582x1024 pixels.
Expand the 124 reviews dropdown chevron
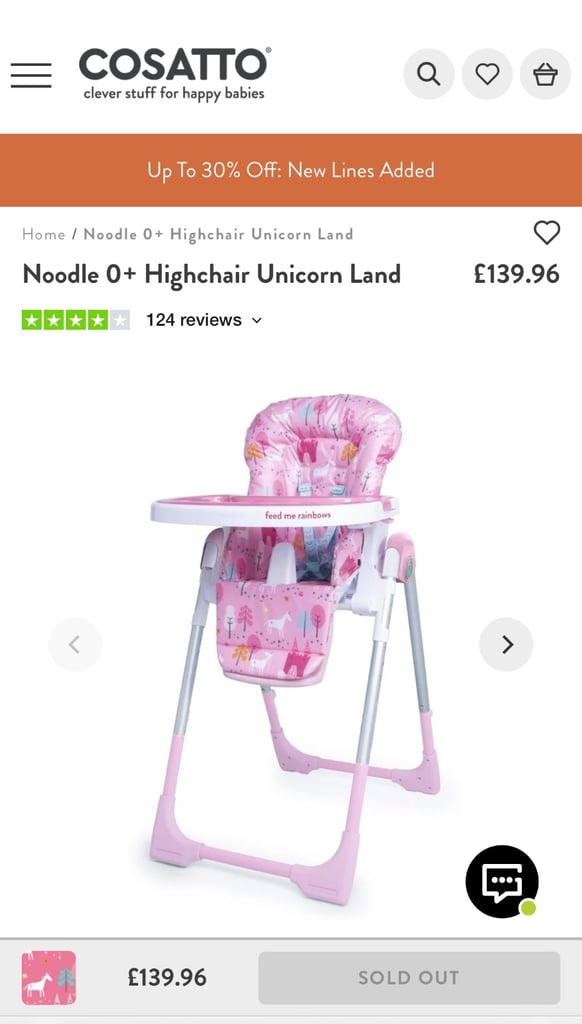pyautogui.click(x=257, y=321)
